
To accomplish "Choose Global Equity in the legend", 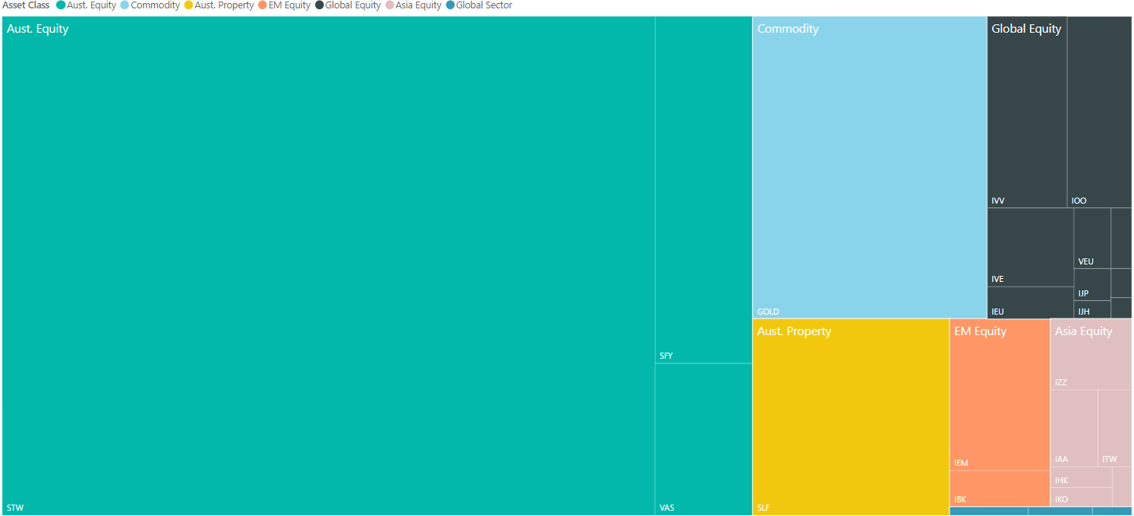I will [x=352, y=6].
